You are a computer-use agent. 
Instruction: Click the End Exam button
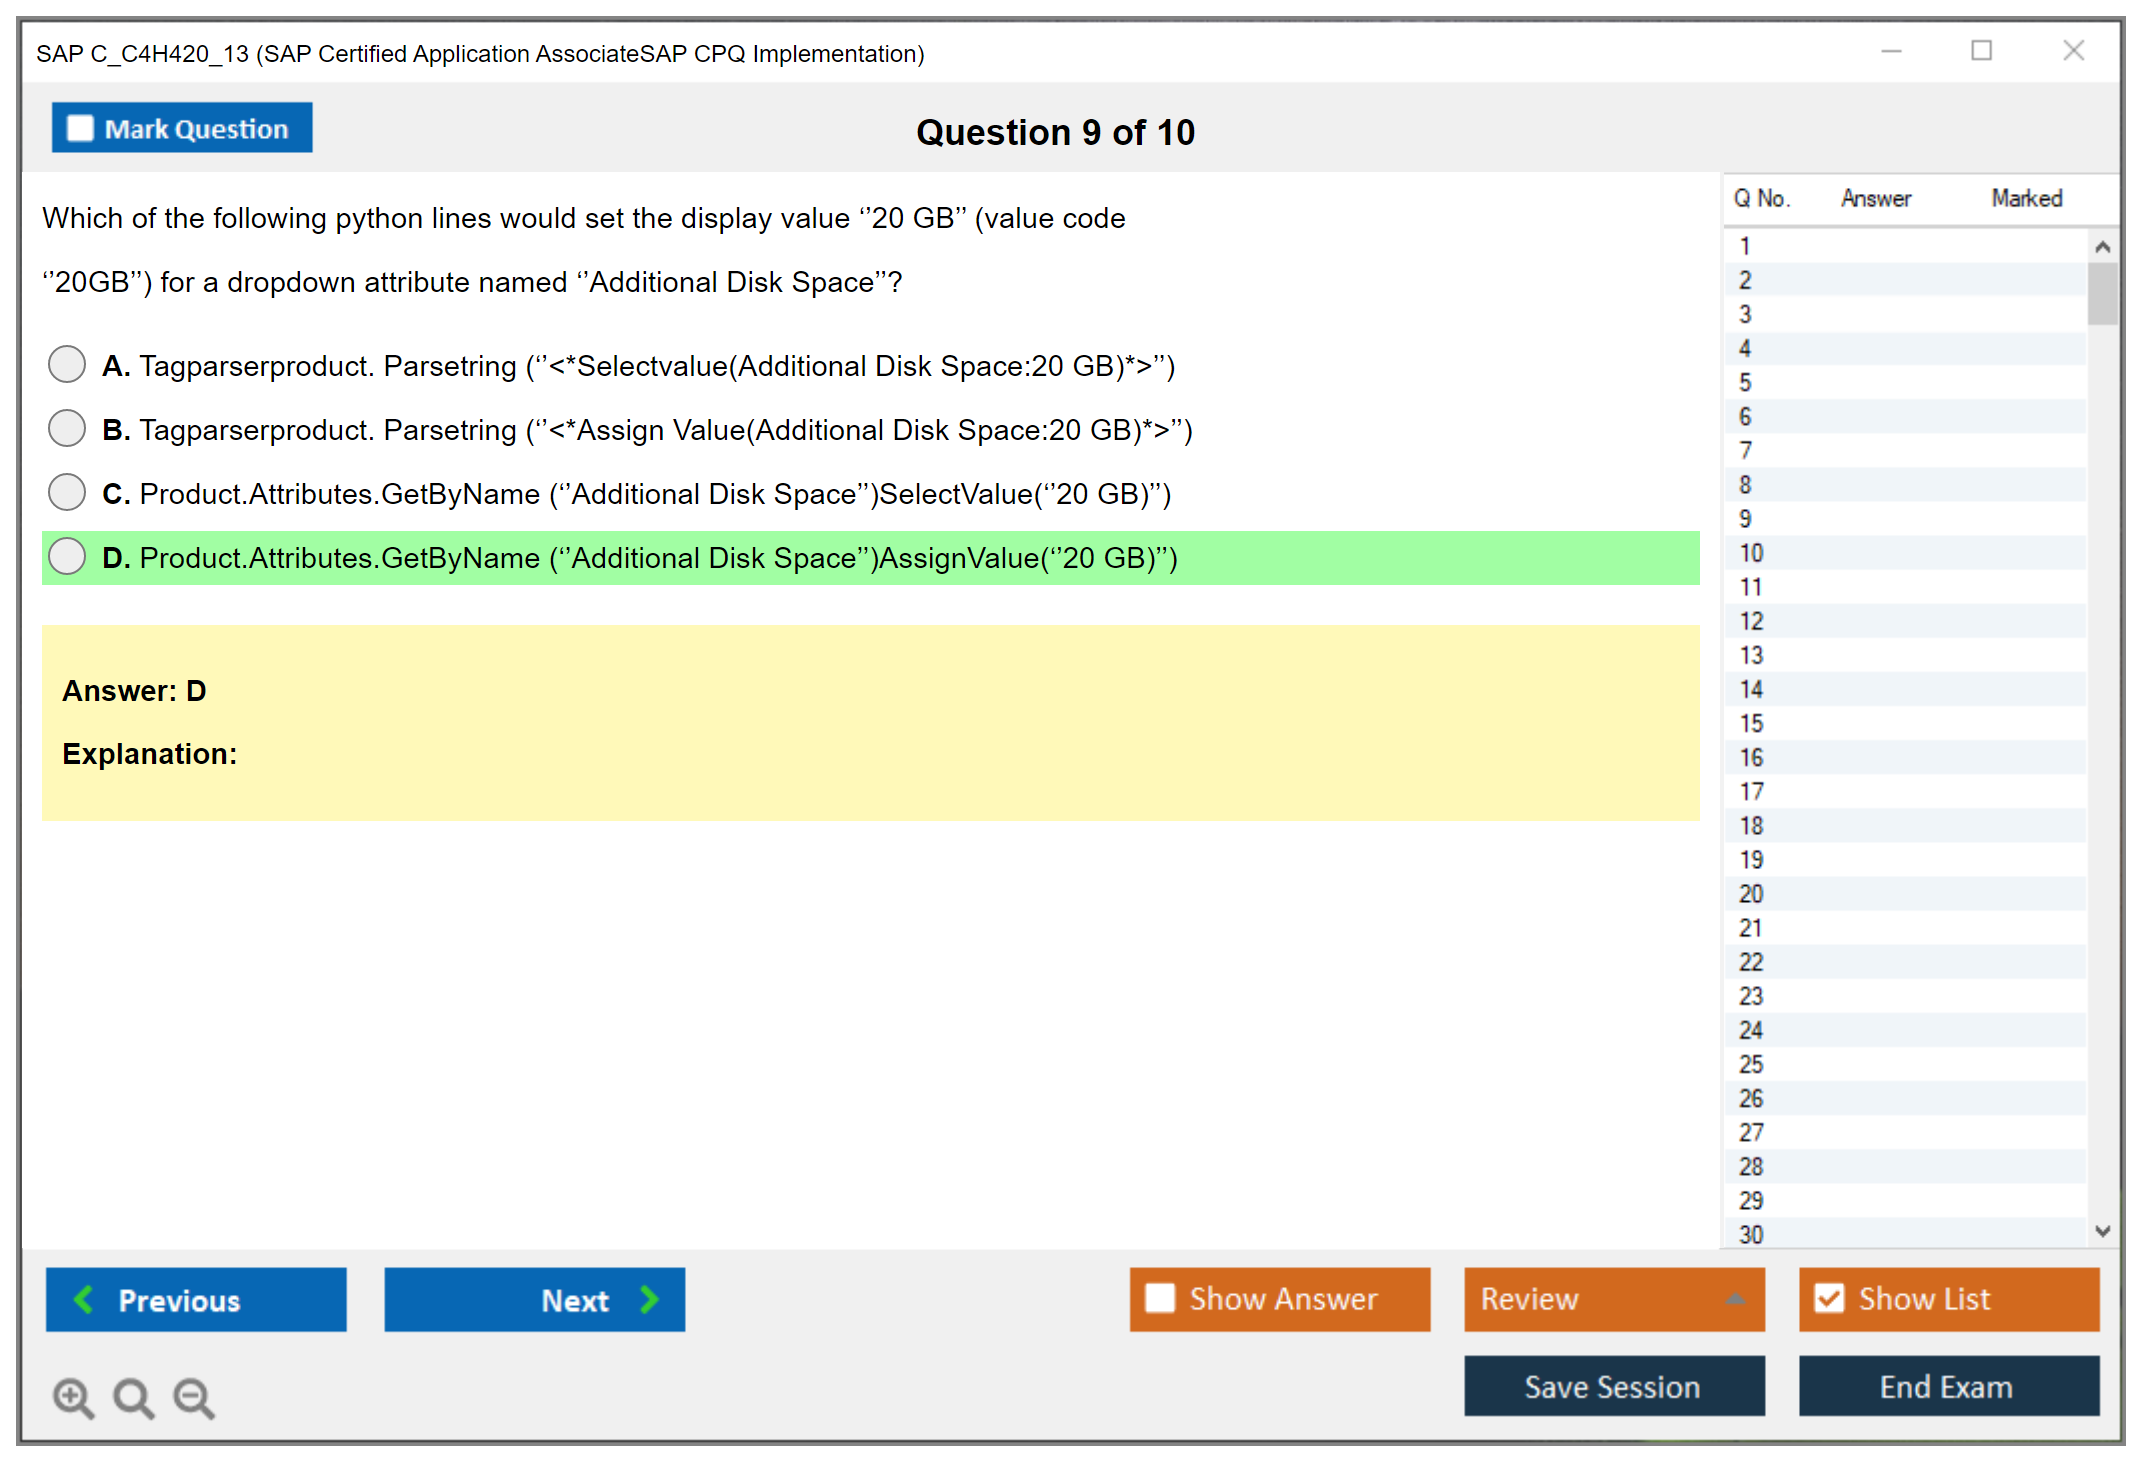(x=1947, y=1386)
